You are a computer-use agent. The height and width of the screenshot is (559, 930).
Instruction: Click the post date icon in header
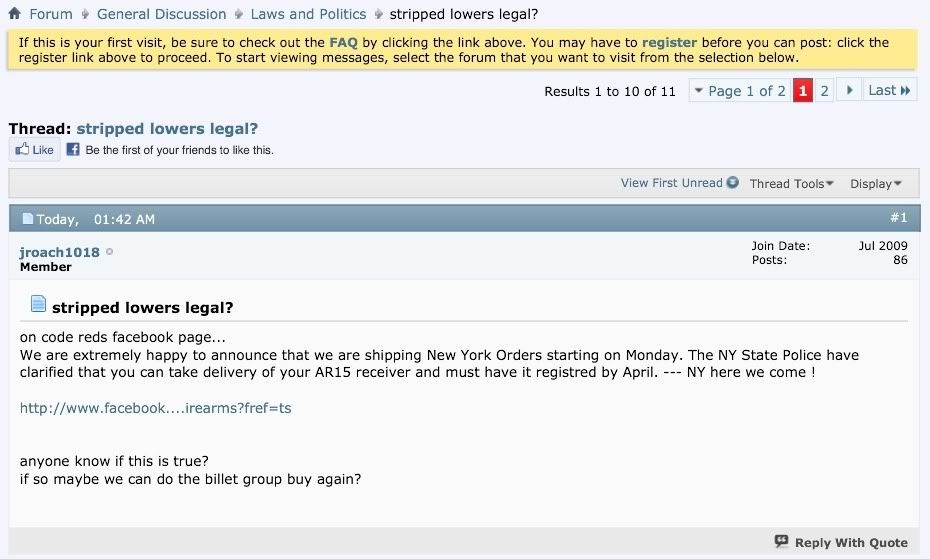pos(28,219)
